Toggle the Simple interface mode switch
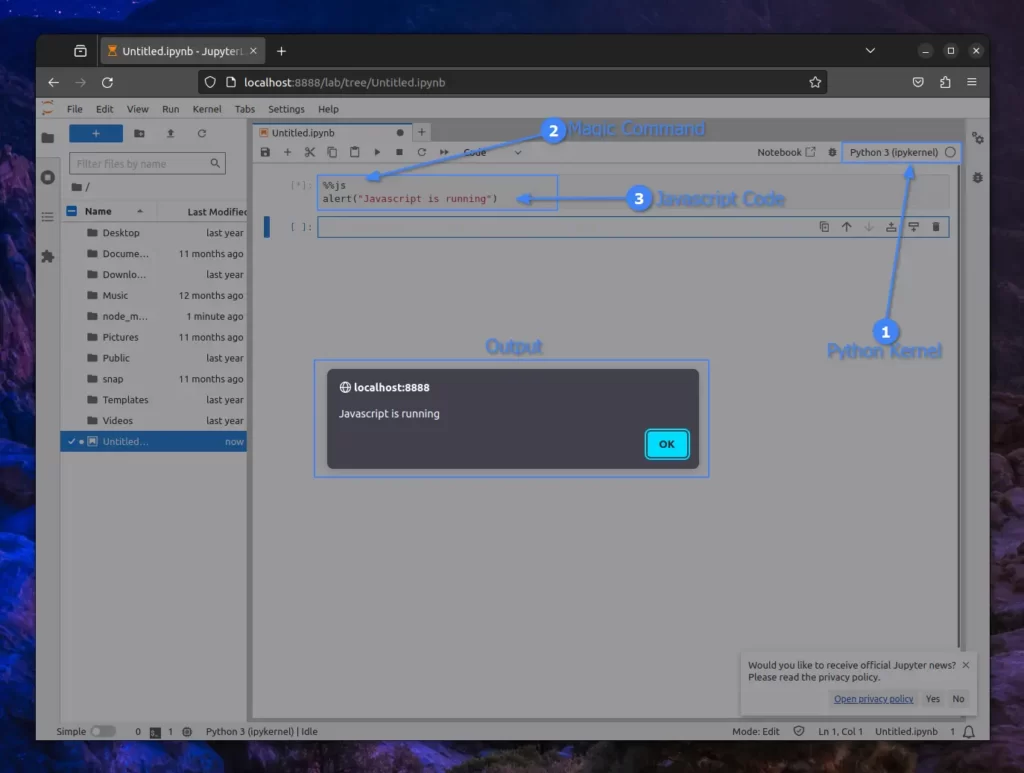Viewport: 1024px width, 773px height. [x=103, y=731]
